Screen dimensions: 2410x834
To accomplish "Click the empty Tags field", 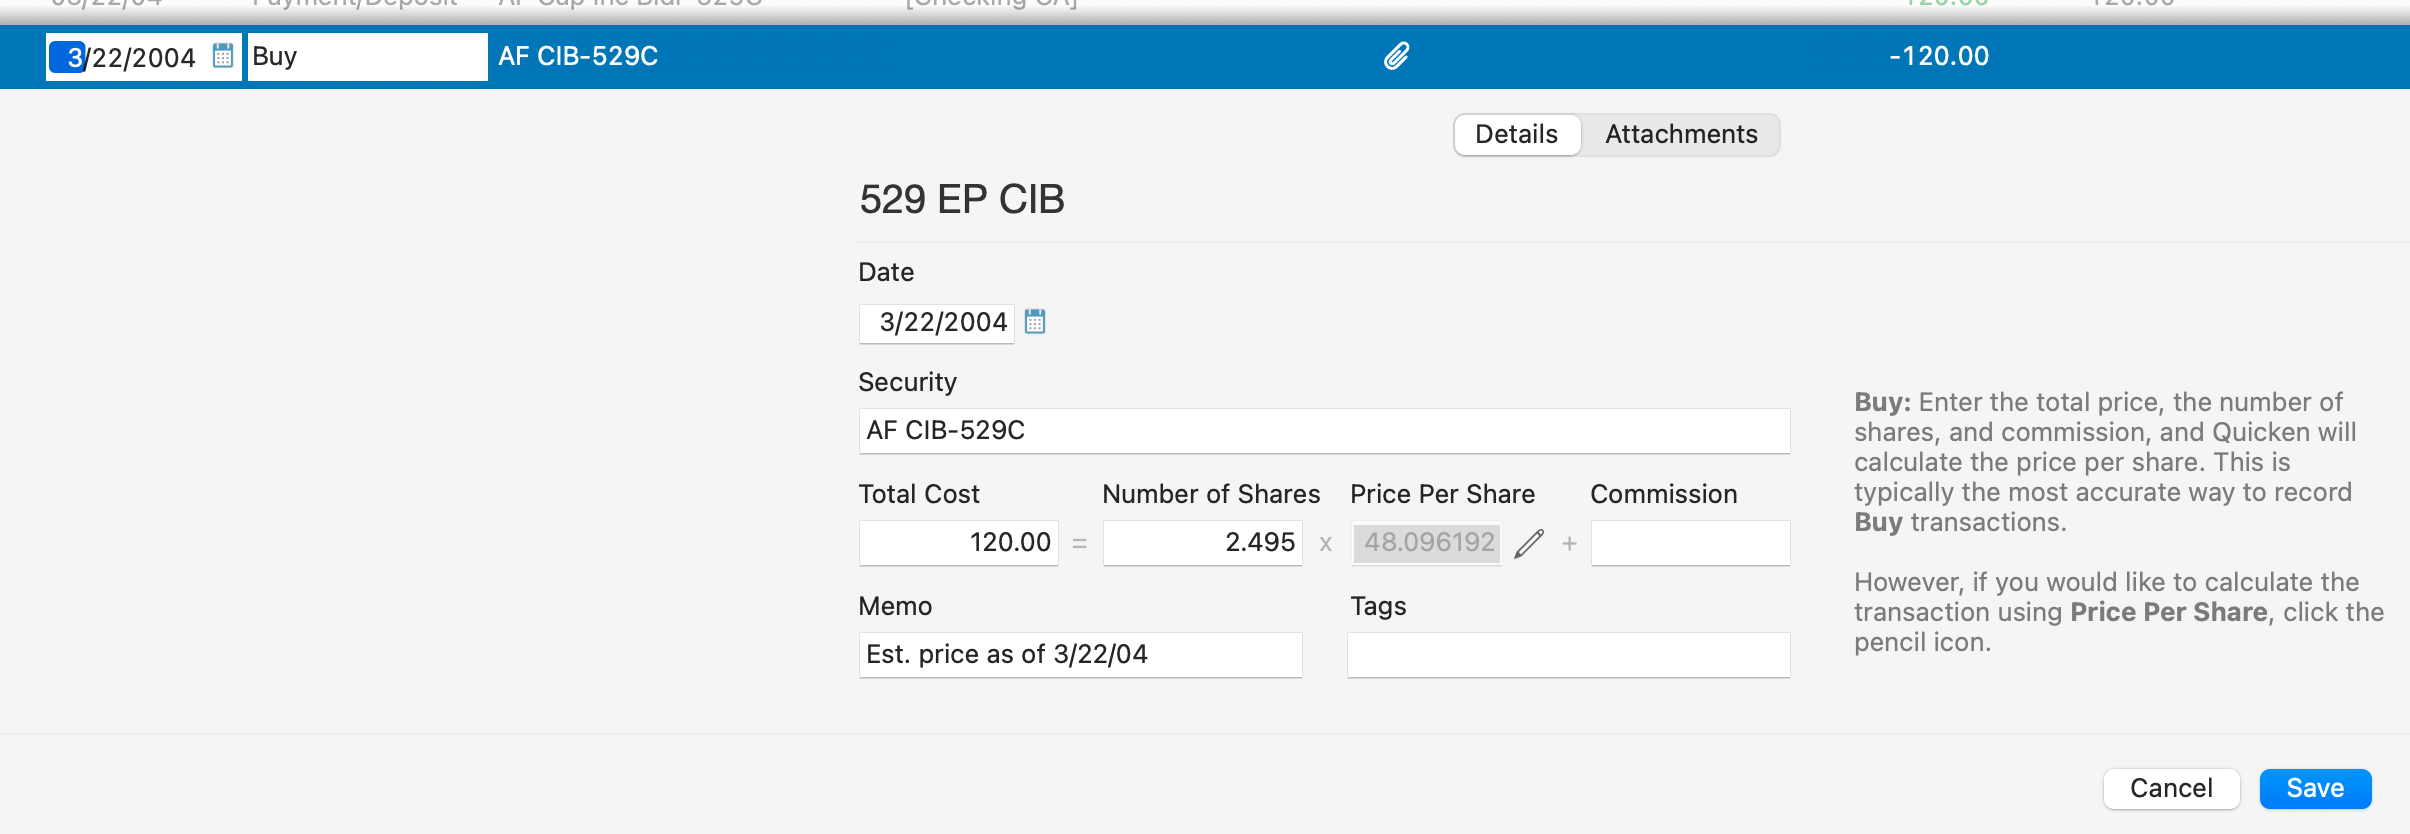I will 1567,655.
